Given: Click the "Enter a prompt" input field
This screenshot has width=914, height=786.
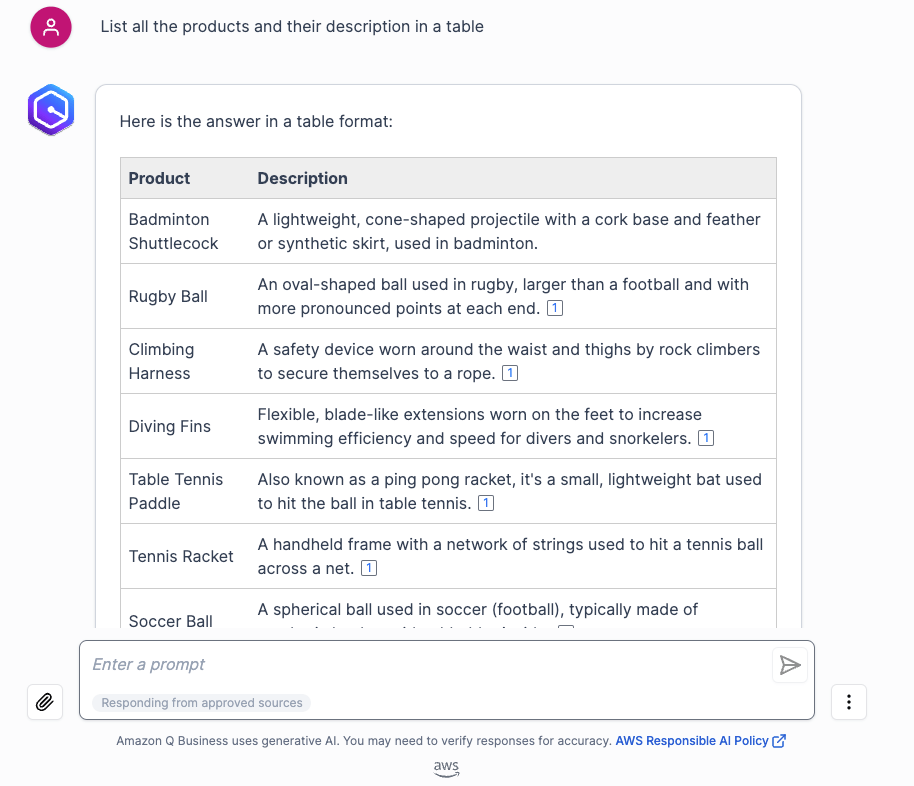Looking at the screenshot, I should [420, 664].
